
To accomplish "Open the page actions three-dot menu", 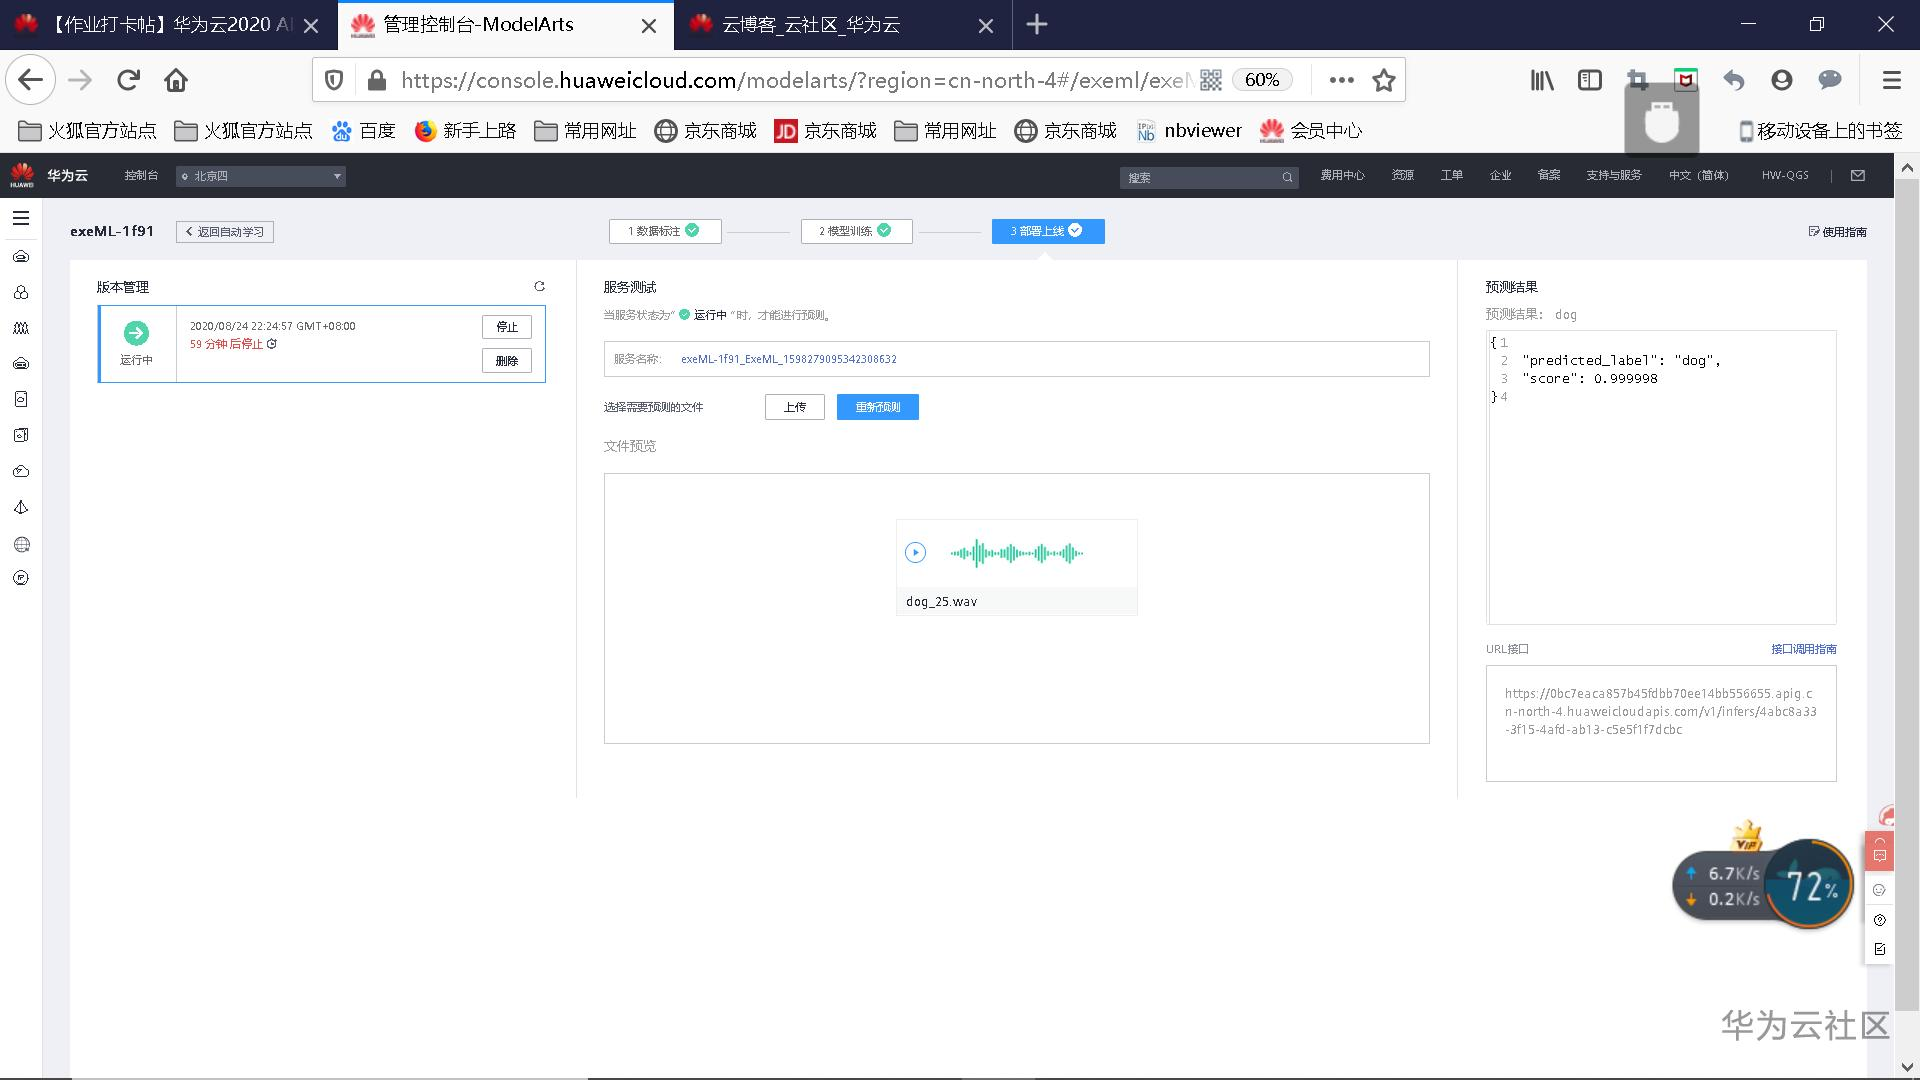I will (x=1341, y=80).
